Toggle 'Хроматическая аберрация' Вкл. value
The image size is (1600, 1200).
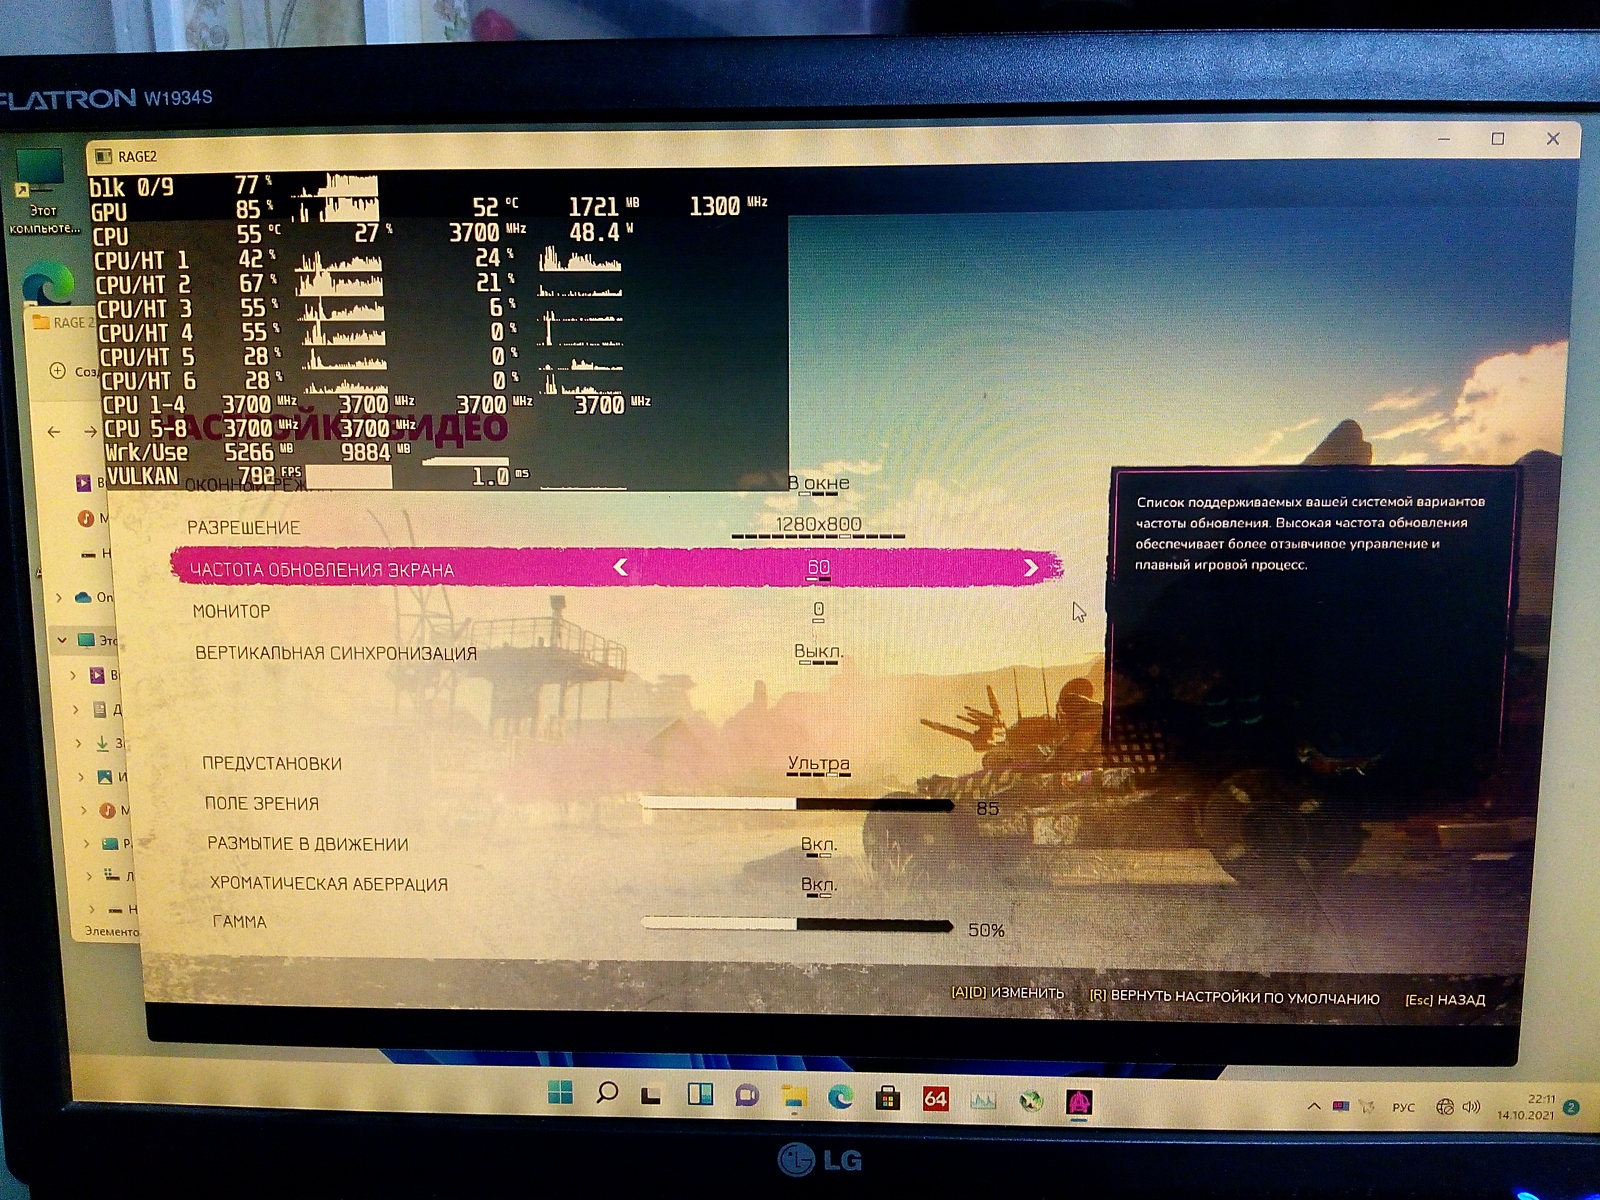(x=818, y=885)
